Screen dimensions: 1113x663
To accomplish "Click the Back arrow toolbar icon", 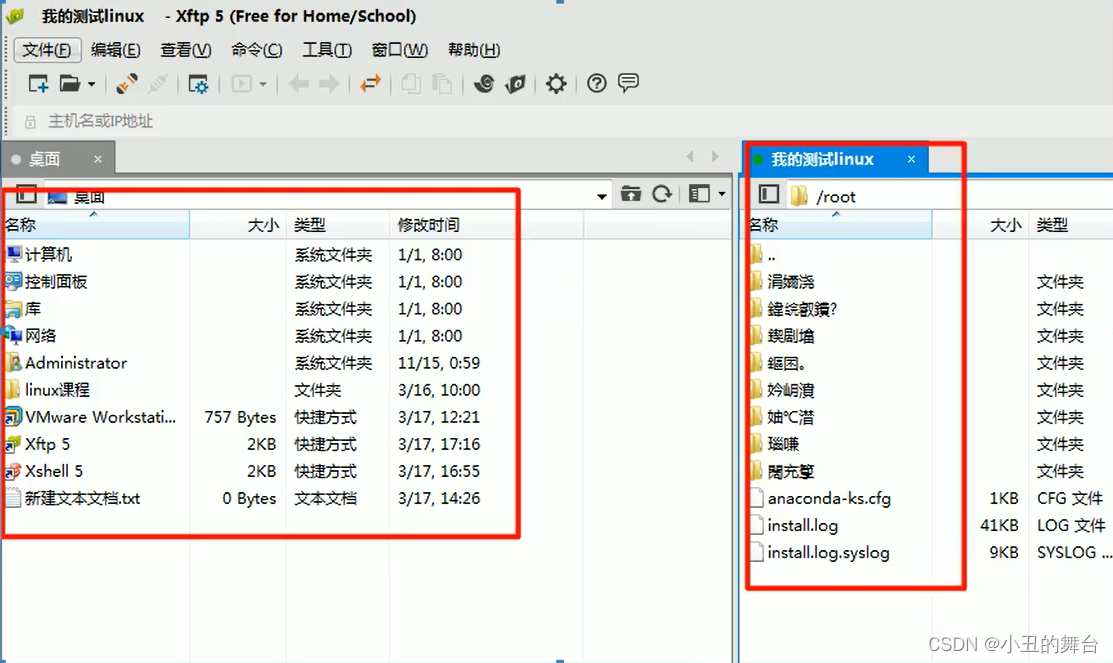I will click(298, 84).
